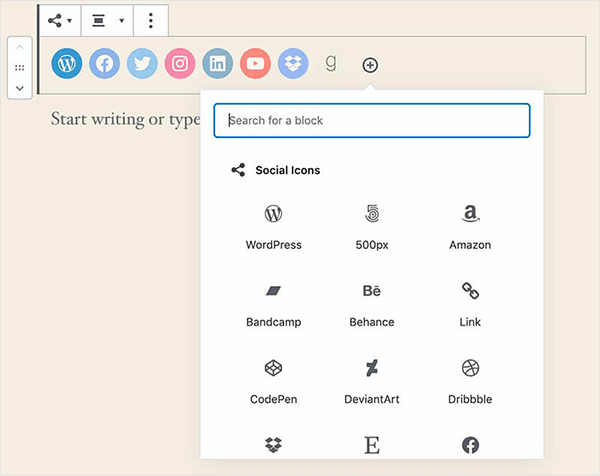Click the Twitter bird icon

point(142,64)
